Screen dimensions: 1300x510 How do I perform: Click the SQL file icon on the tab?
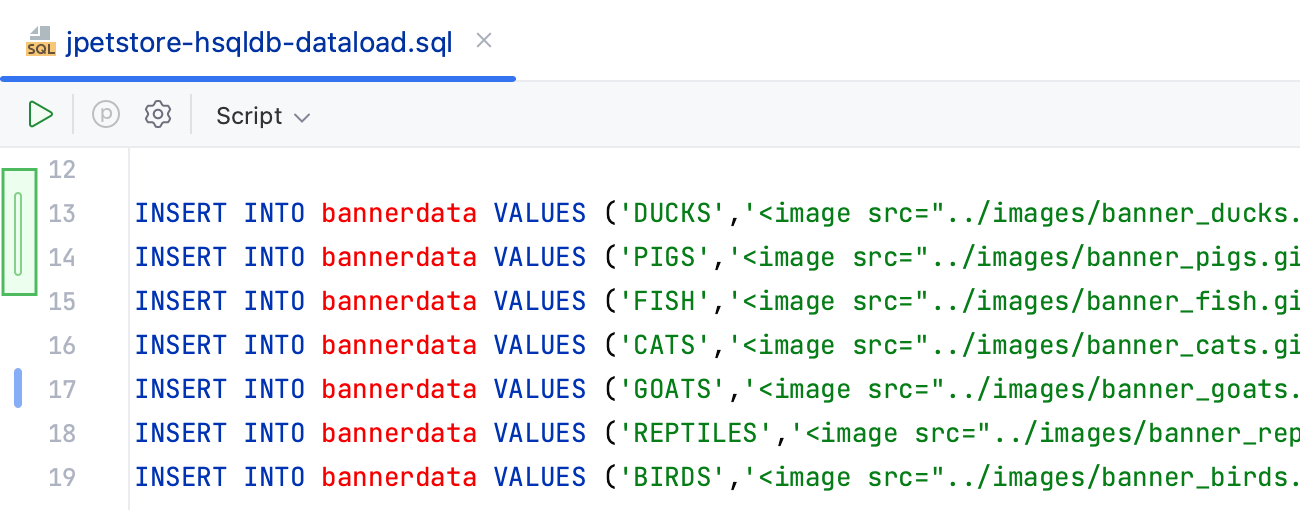click(40, 43)
